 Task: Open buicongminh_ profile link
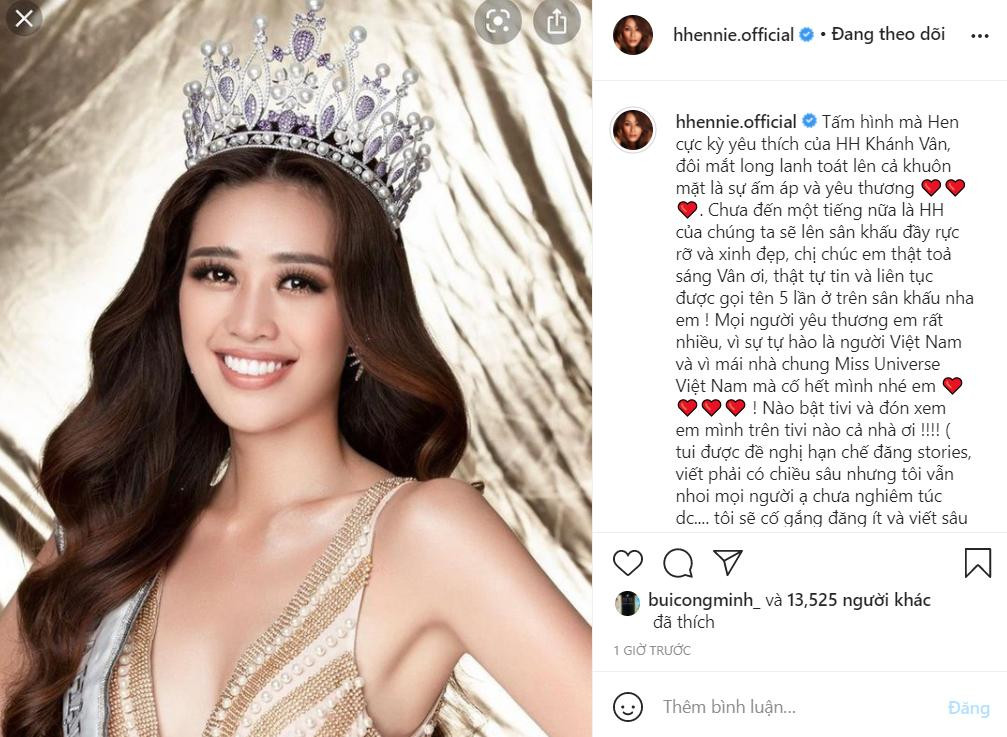coord(704,600)
